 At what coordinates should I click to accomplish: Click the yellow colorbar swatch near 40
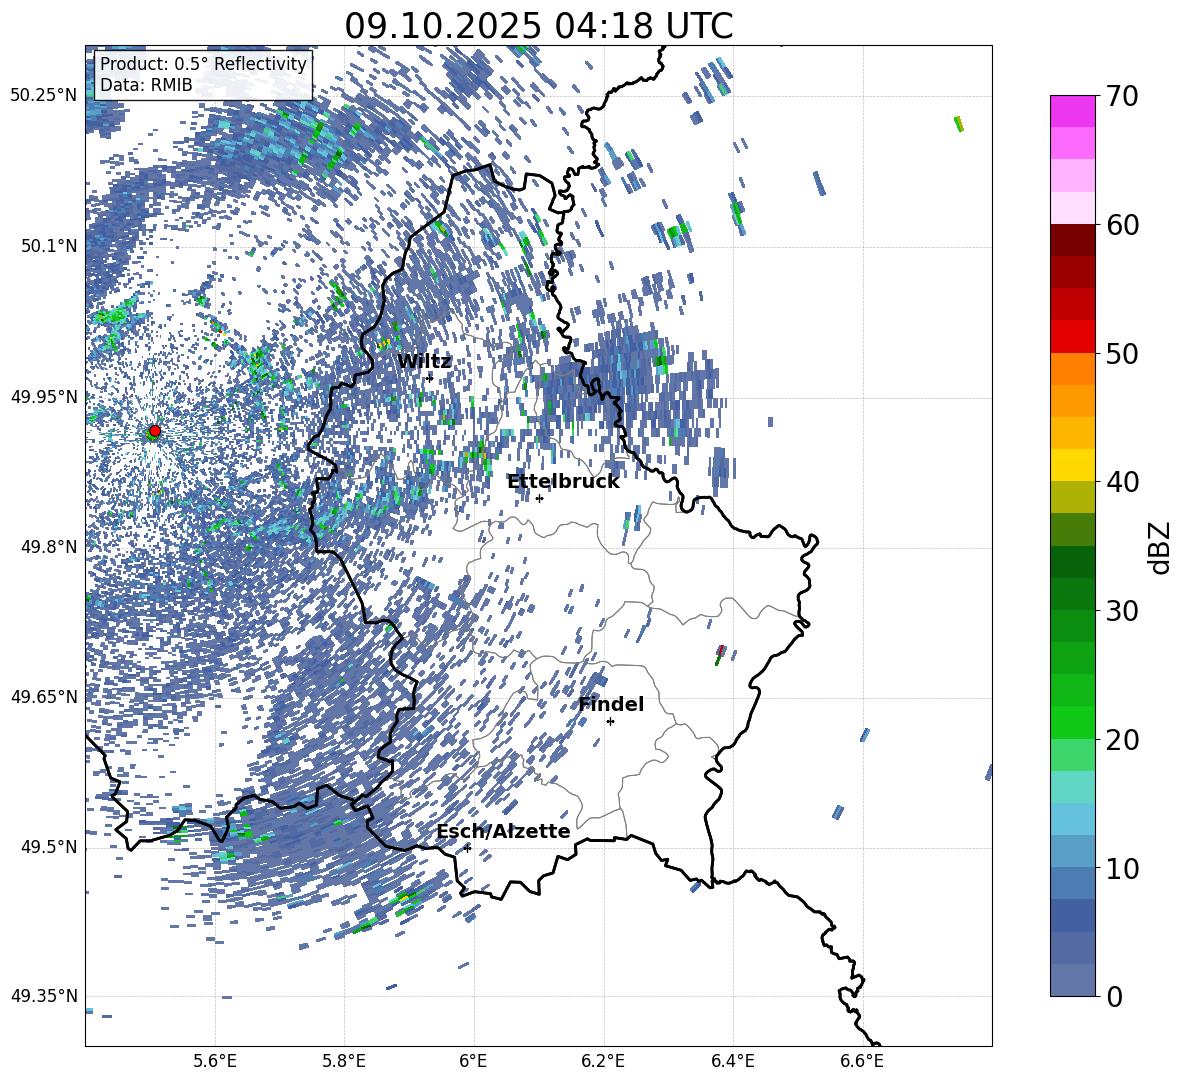coord(1072,465)
